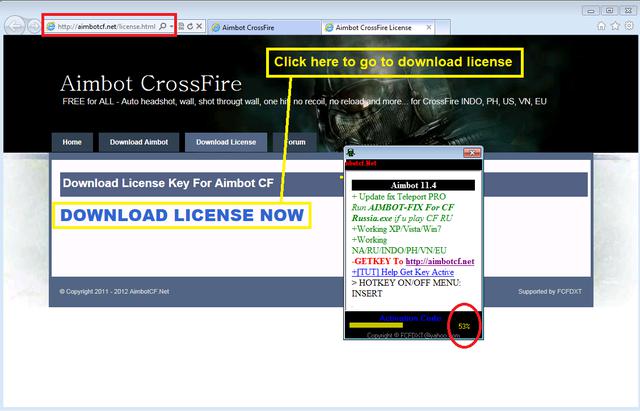Click the HOTKEY ON/OFF MENU: INSERT text
The image size is (640, 411).
tap(407, 288)
